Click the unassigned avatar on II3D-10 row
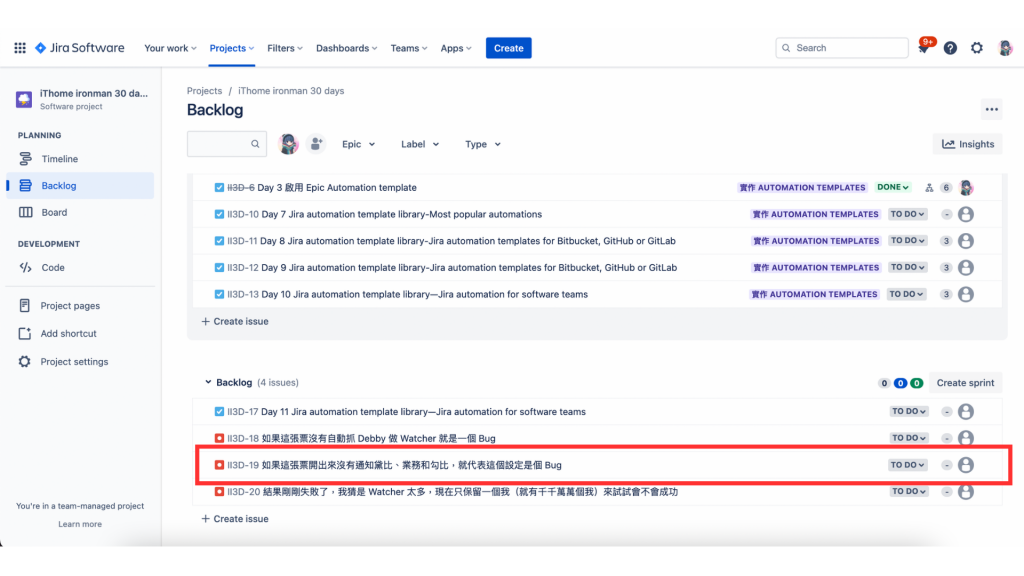The image size is (1024, 576). pos(966,214)
